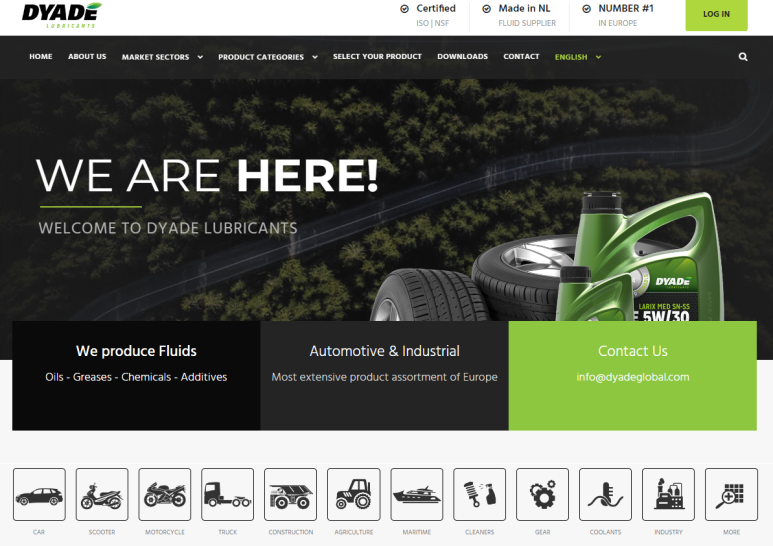Click the Number #1 checkmark icon

pos(587,9)
